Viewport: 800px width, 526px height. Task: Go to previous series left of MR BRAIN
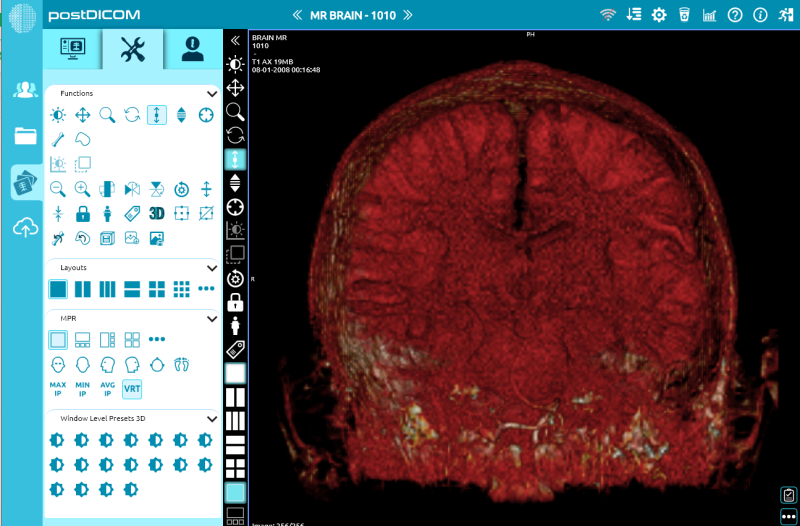[296, 15]
